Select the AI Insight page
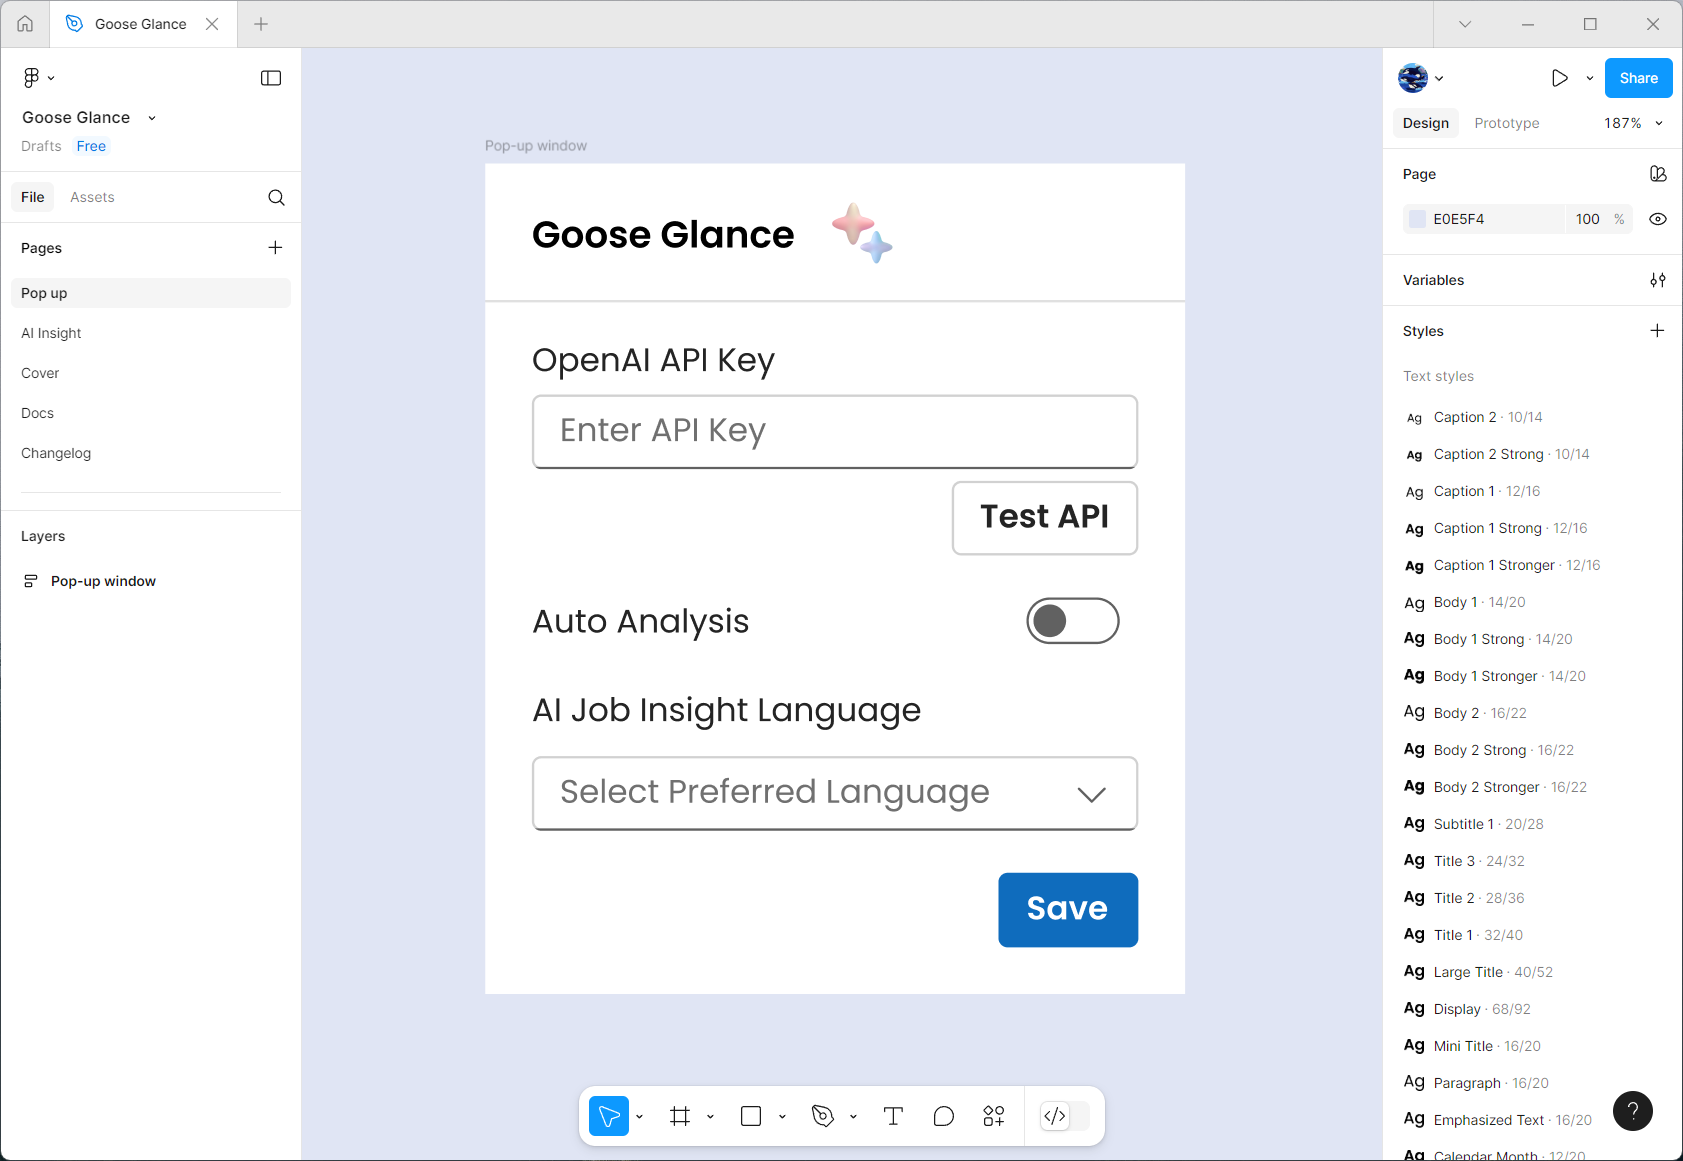 [x=151, y=333]
